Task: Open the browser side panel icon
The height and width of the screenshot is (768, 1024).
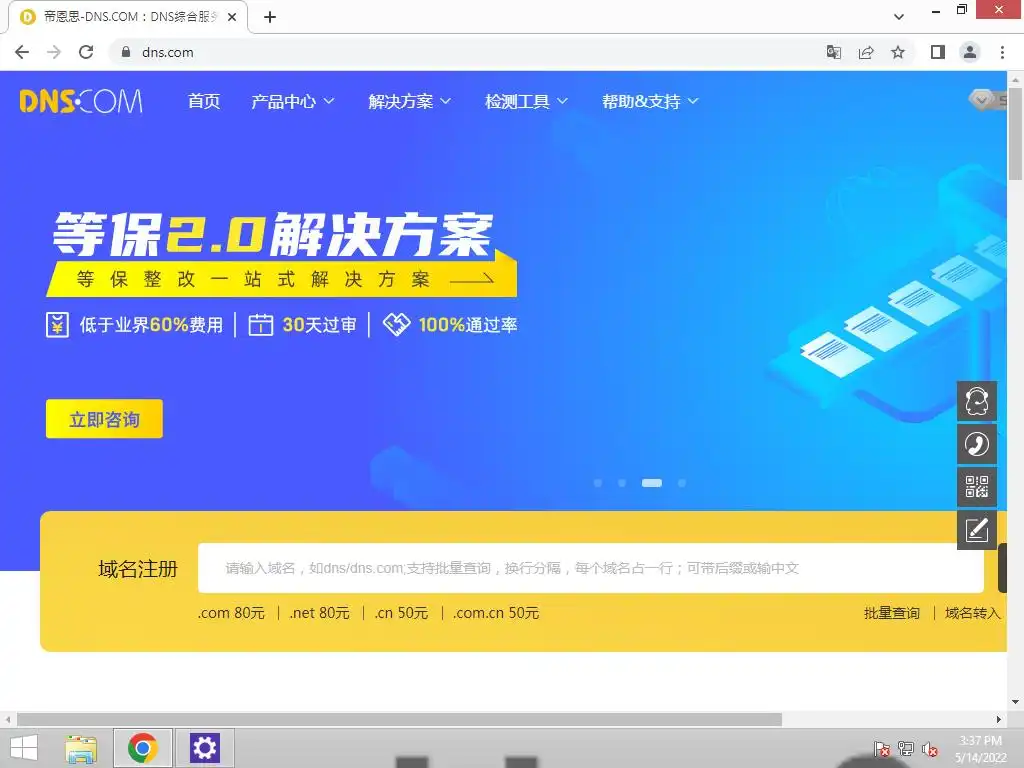Action: 938,52
